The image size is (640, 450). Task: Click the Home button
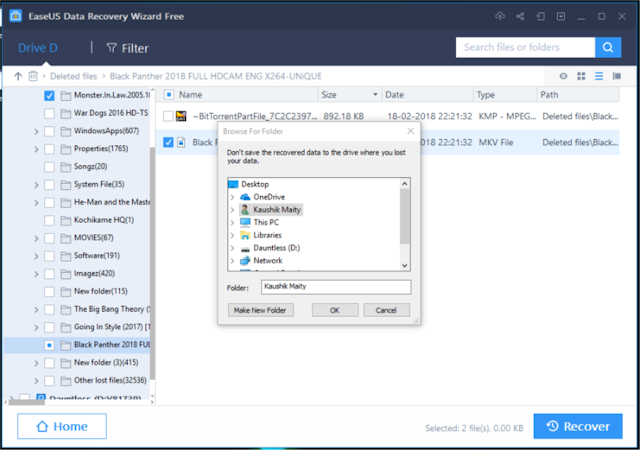click(62, 426)
